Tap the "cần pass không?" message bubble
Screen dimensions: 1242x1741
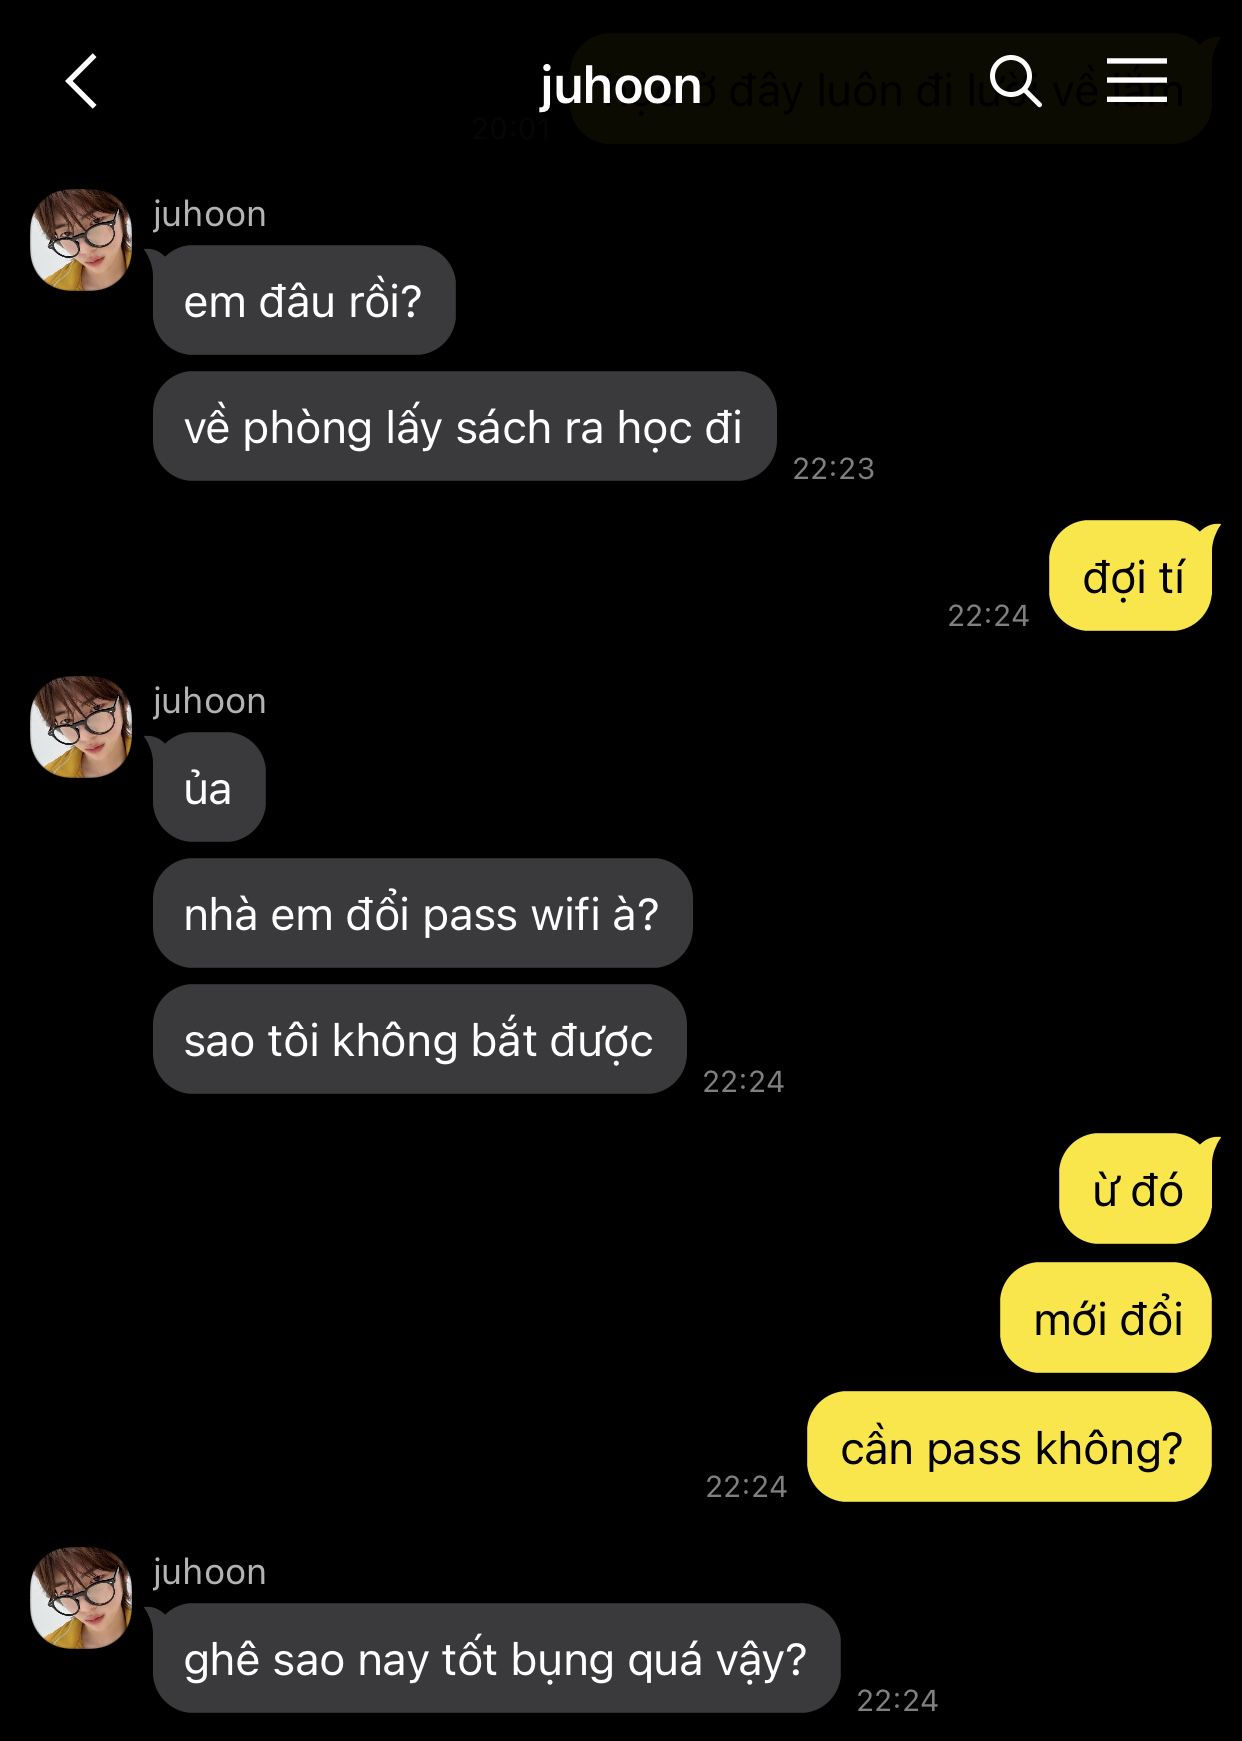point(1010,1446)
